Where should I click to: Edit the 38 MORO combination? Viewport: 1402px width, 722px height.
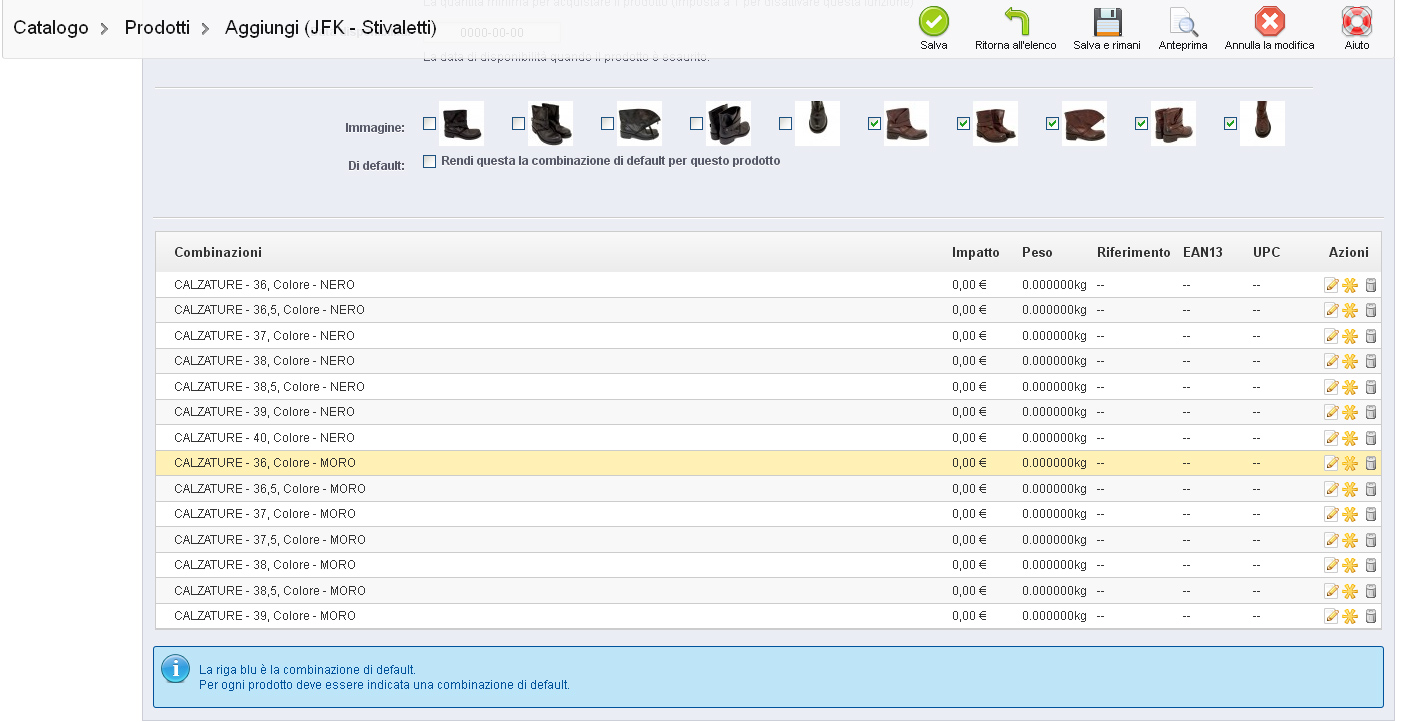(1331, 565)
